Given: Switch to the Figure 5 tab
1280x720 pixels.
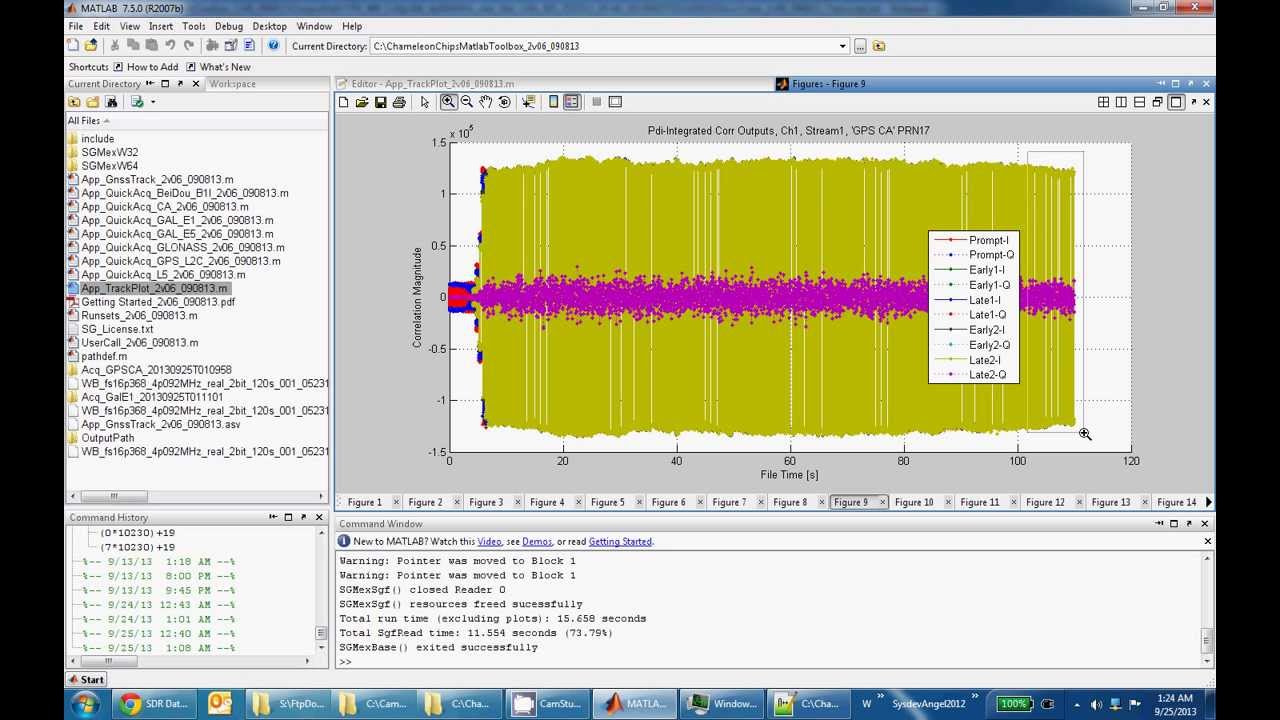Looking at the screenshot, I should tap(607, 502).
